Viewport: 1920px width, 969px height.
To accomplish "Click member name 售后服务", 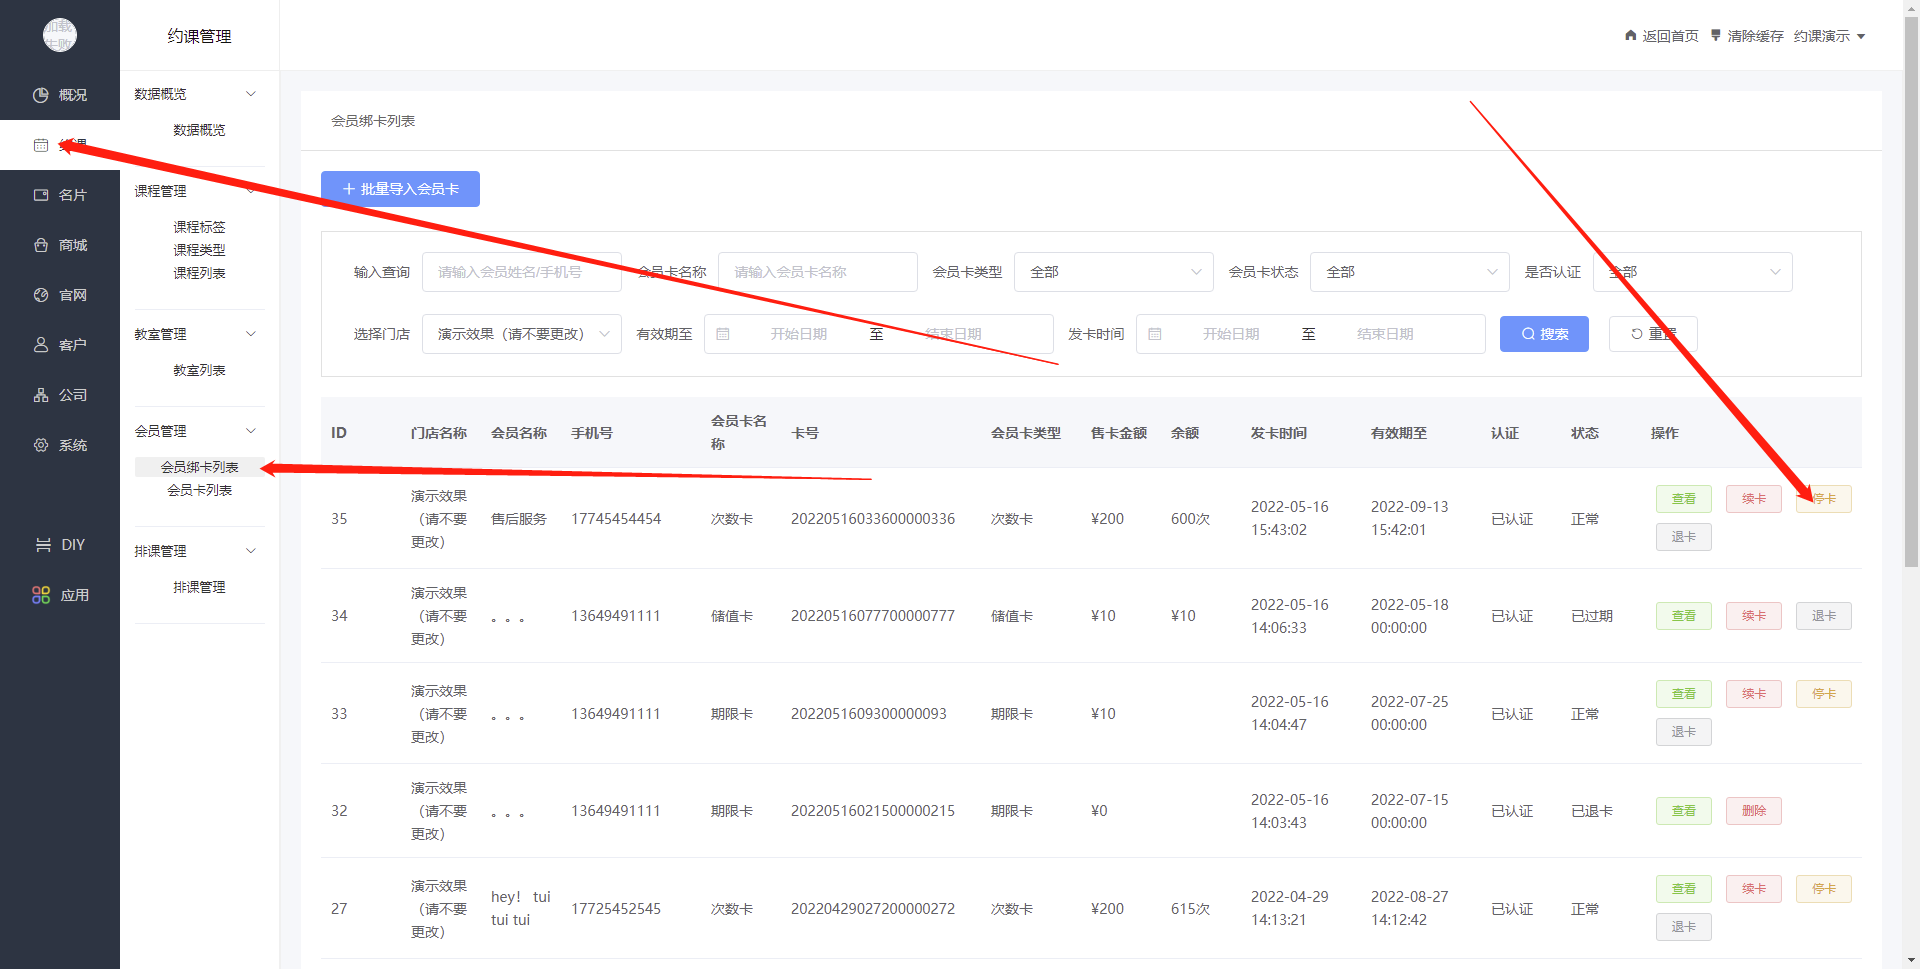I will pos(519,519).
